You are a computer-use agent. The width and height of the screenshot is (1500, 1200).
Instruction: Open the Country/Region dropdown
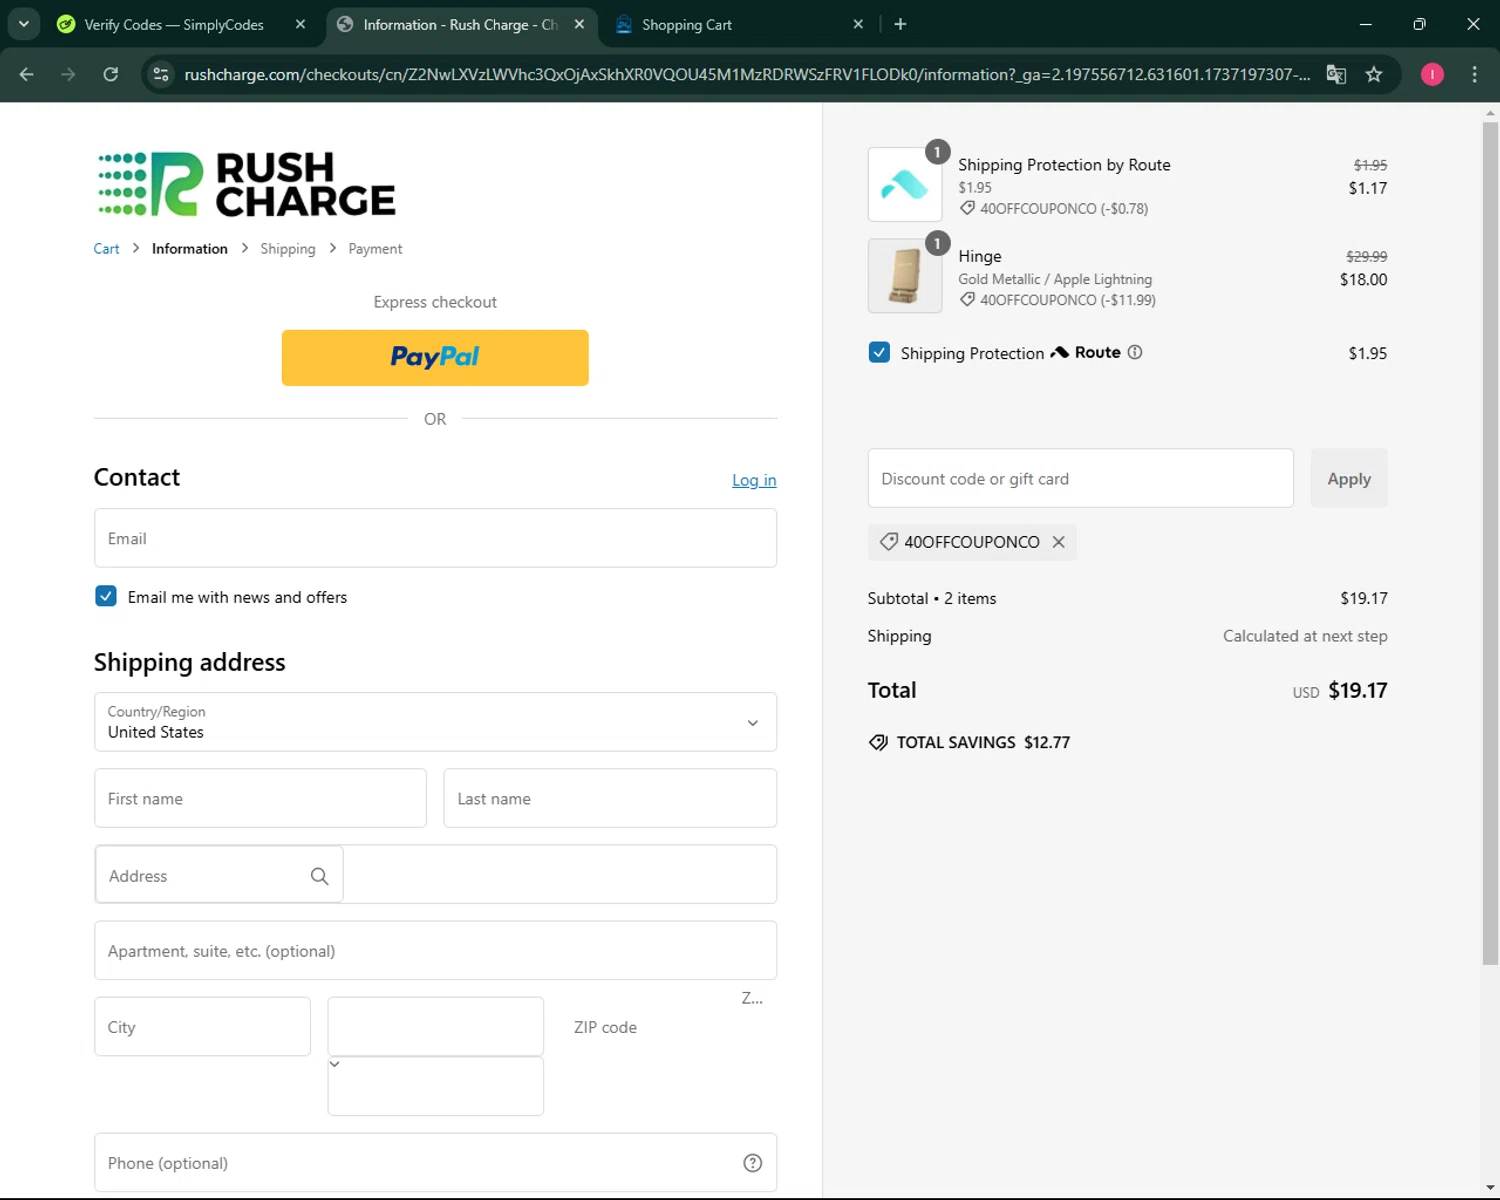435,722
